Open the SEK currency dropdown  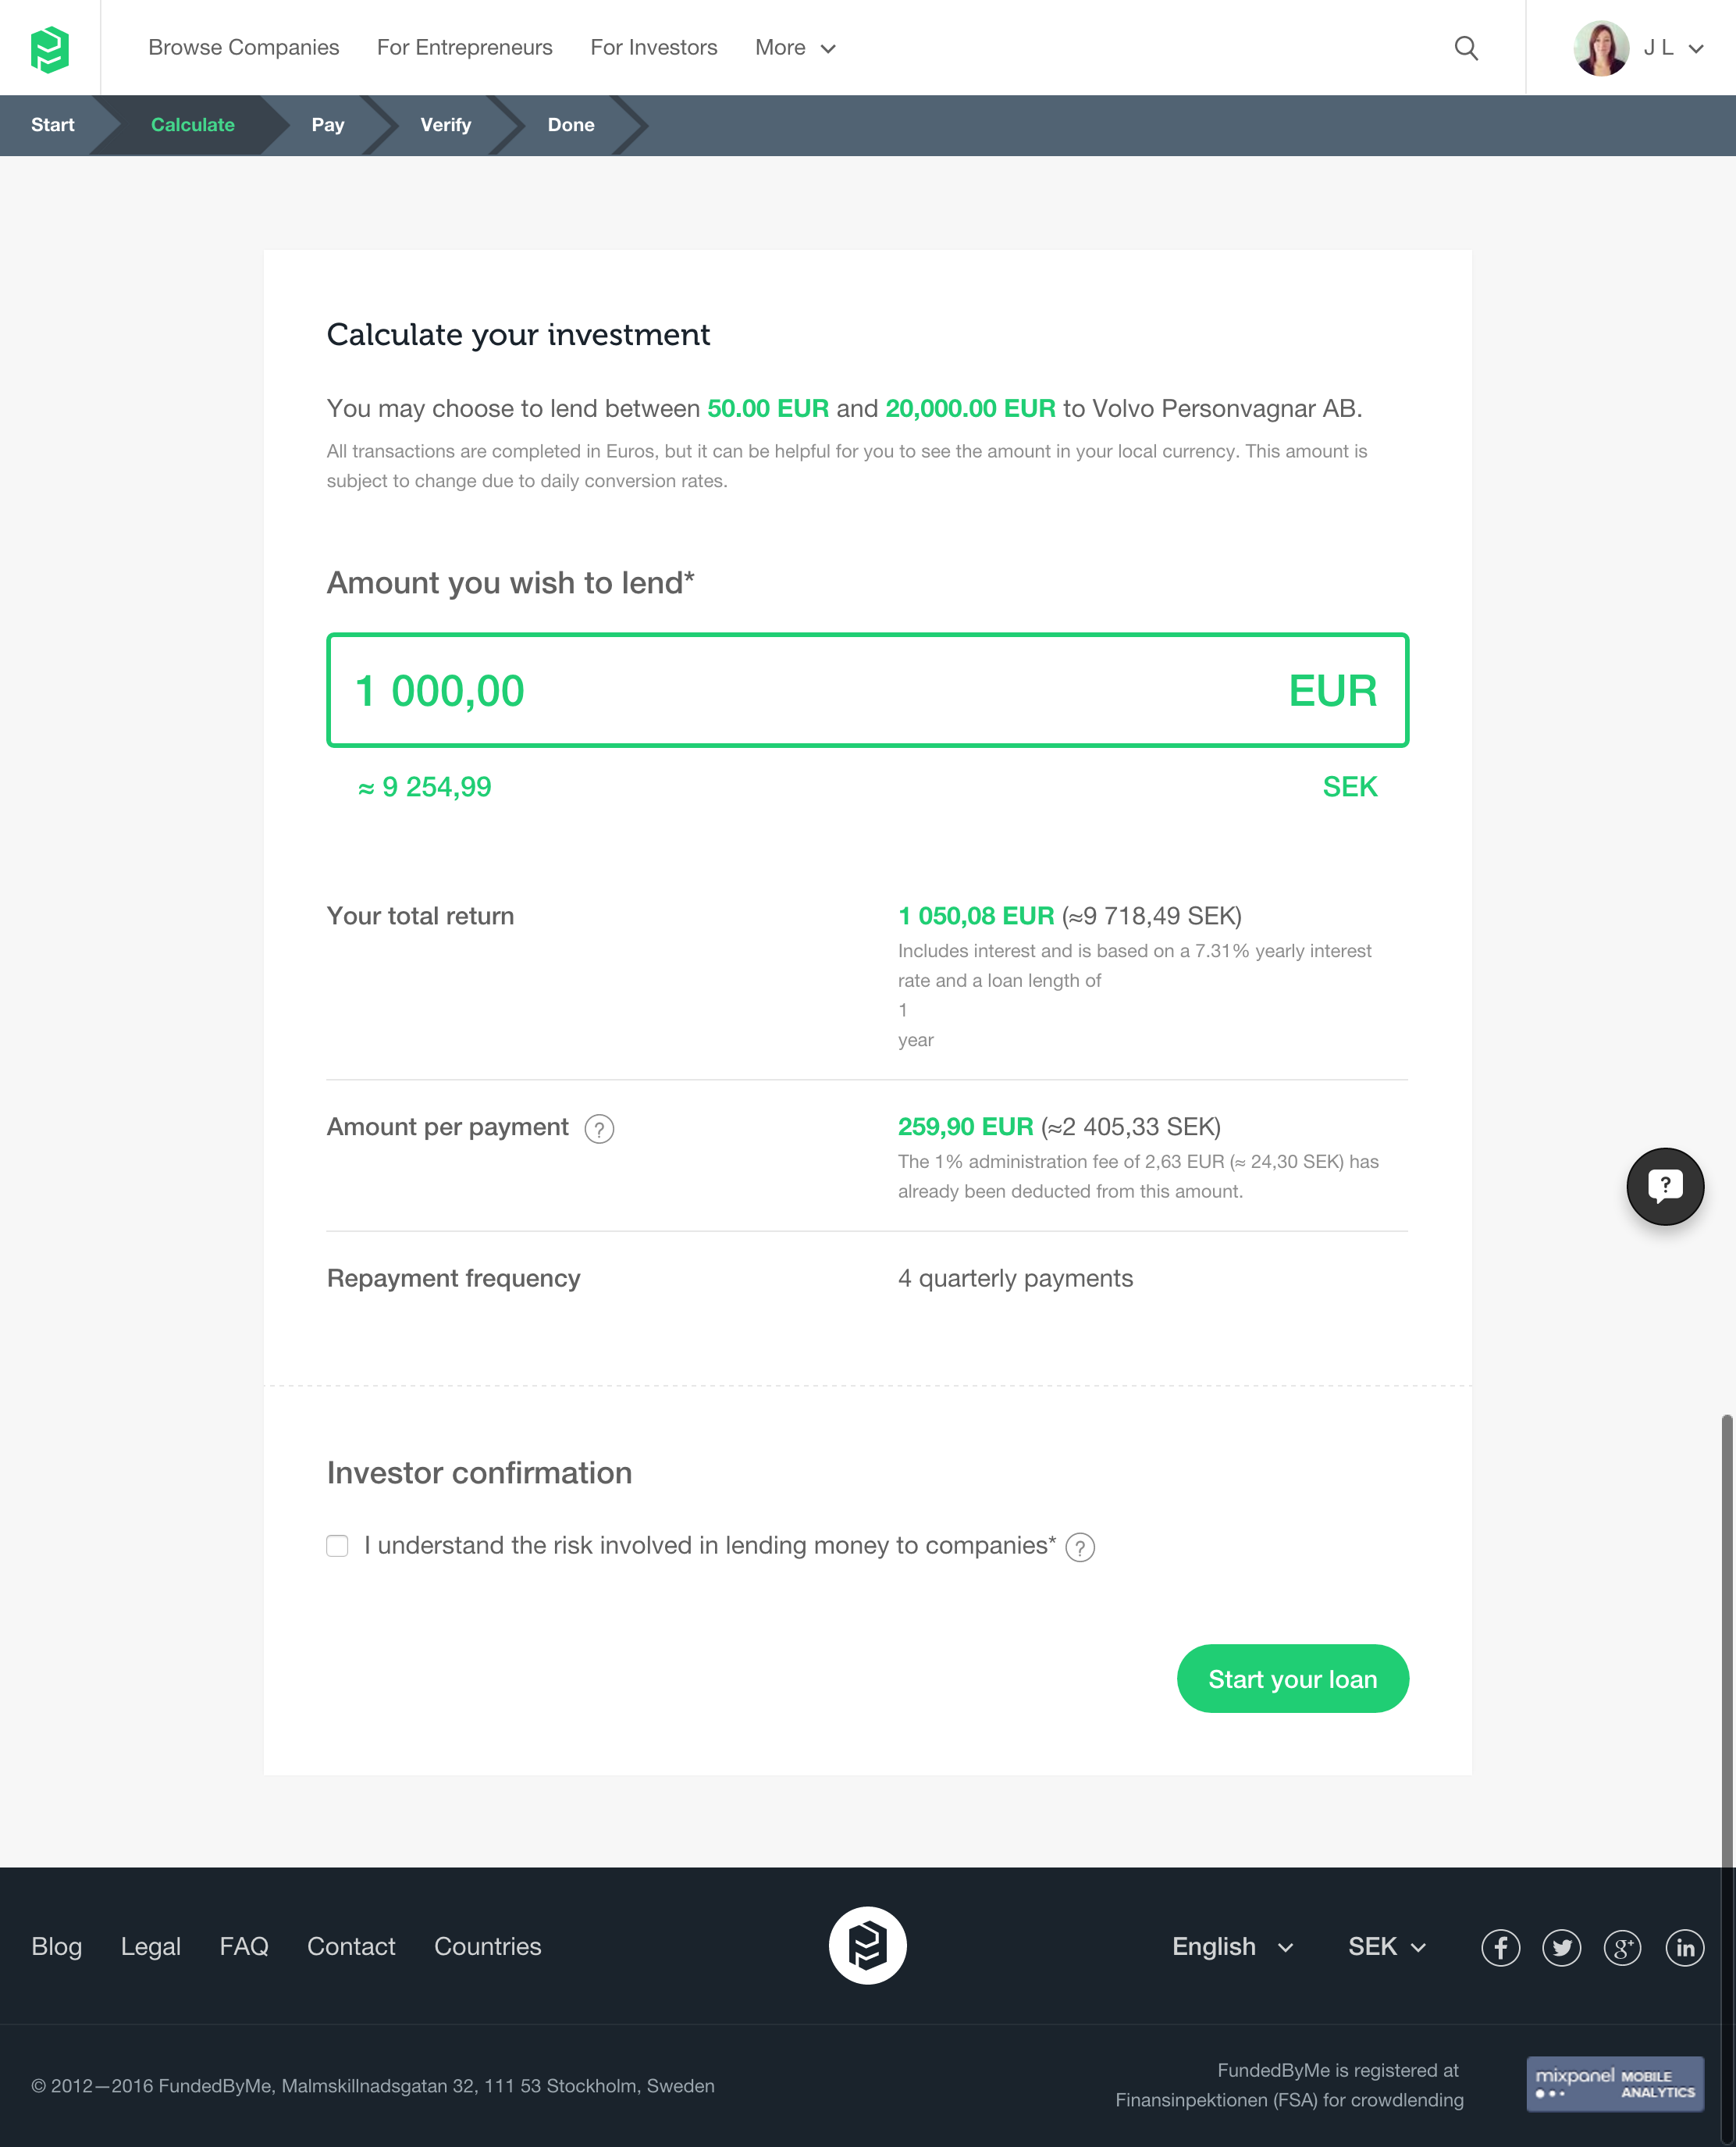click(x=1386, y=1947)
